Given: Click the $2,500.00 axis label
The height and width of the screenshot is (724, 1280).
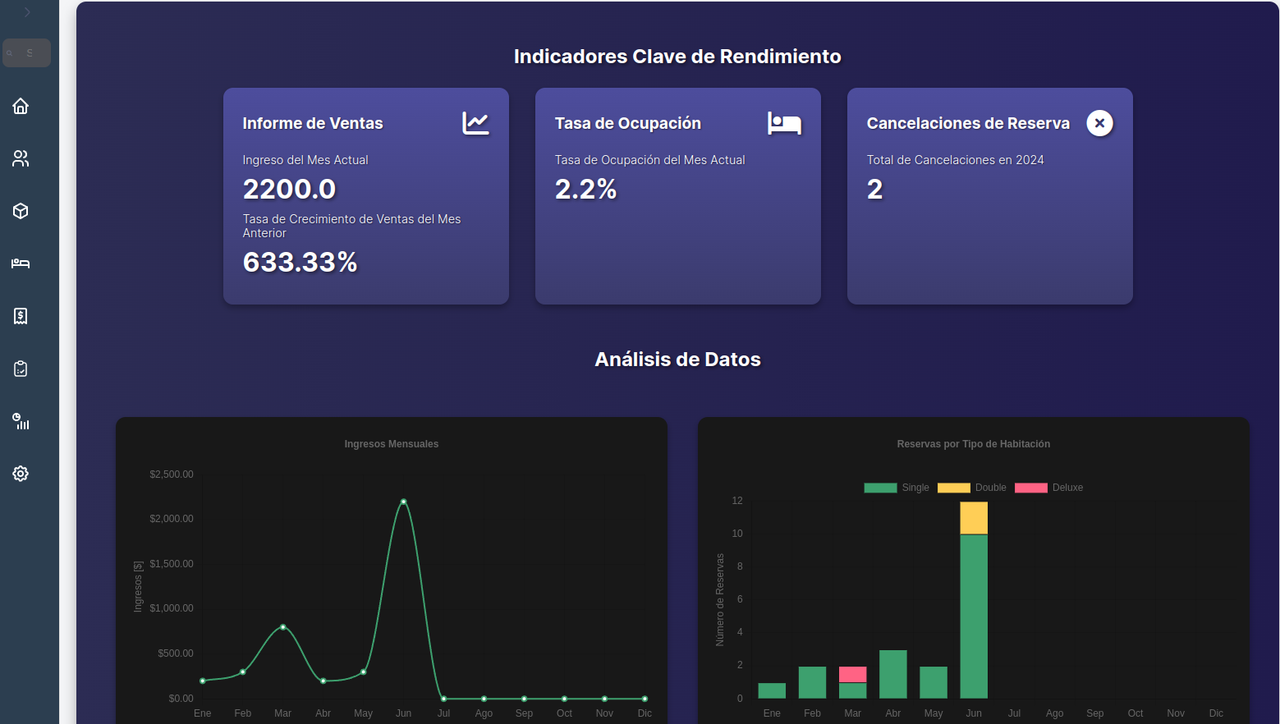Looking at the screenshot, I should click(172, 474).
